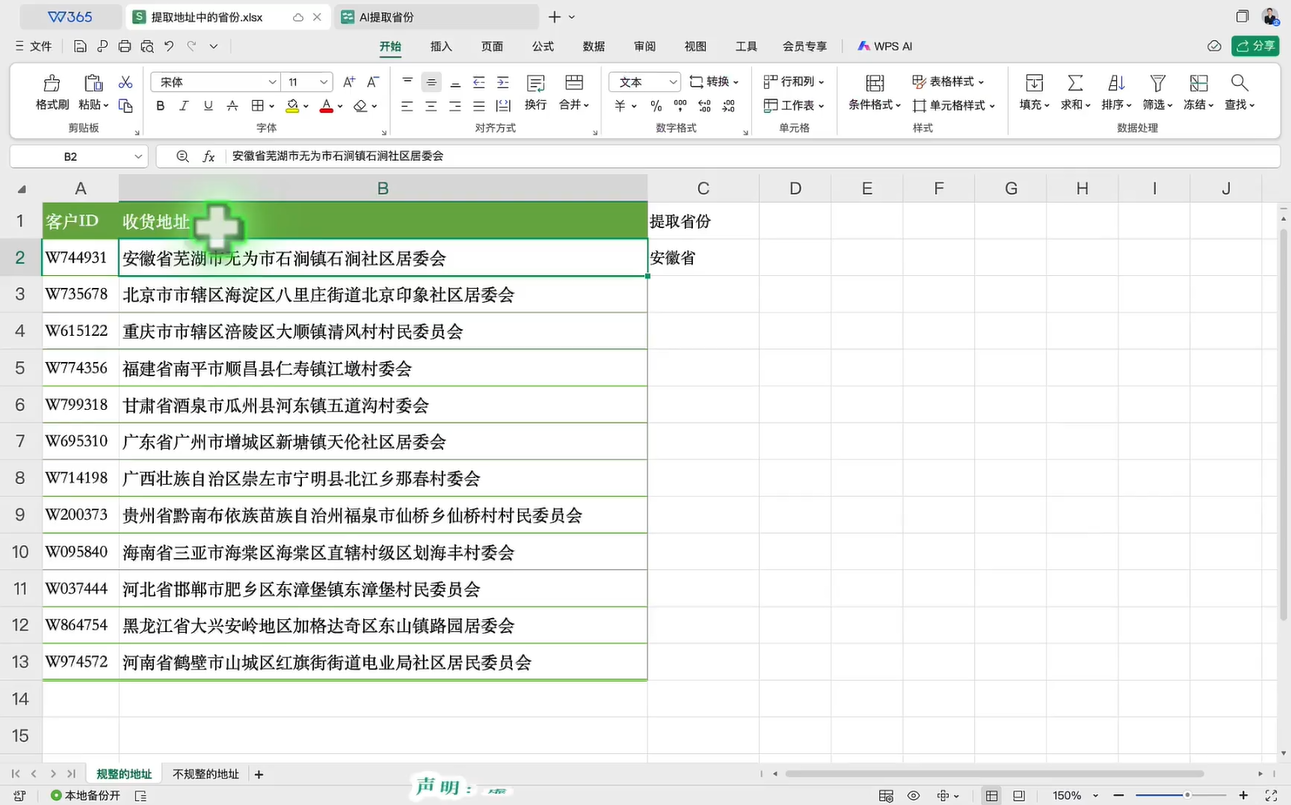
Task: Click the Filter (筛选) funnel icon
Action: tap(1157, 83)
